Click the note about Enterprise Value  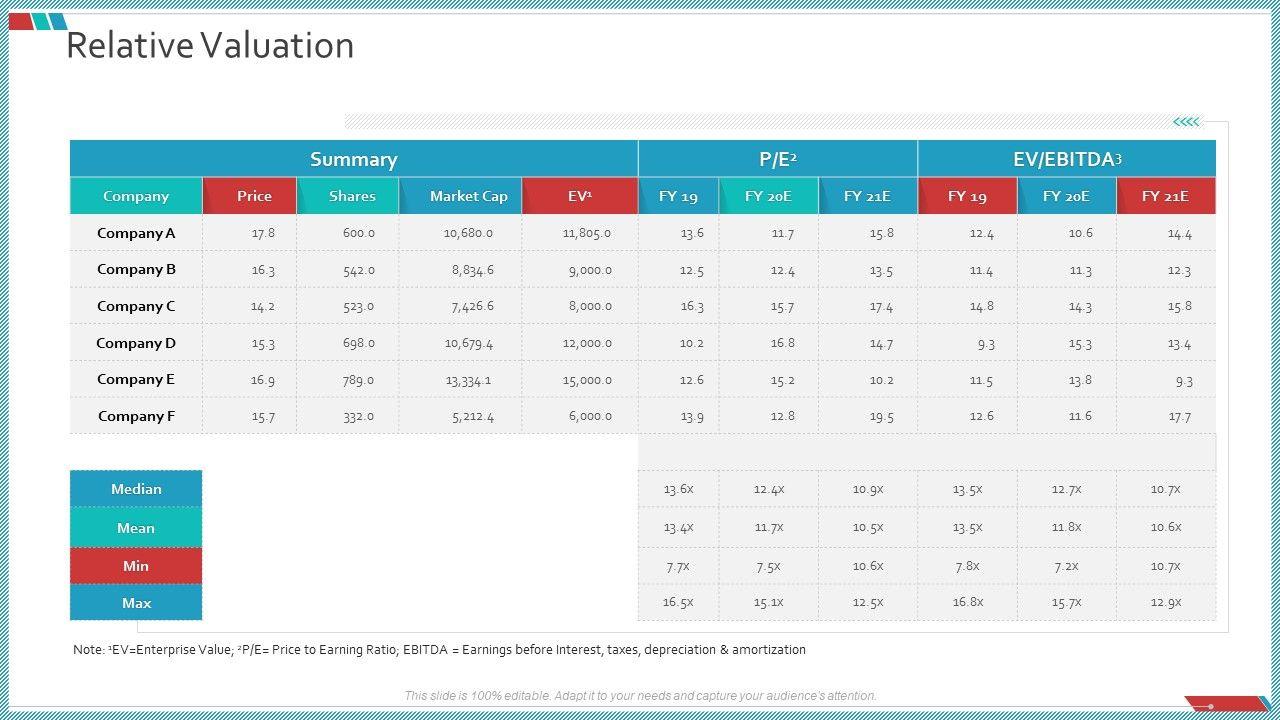439,650
